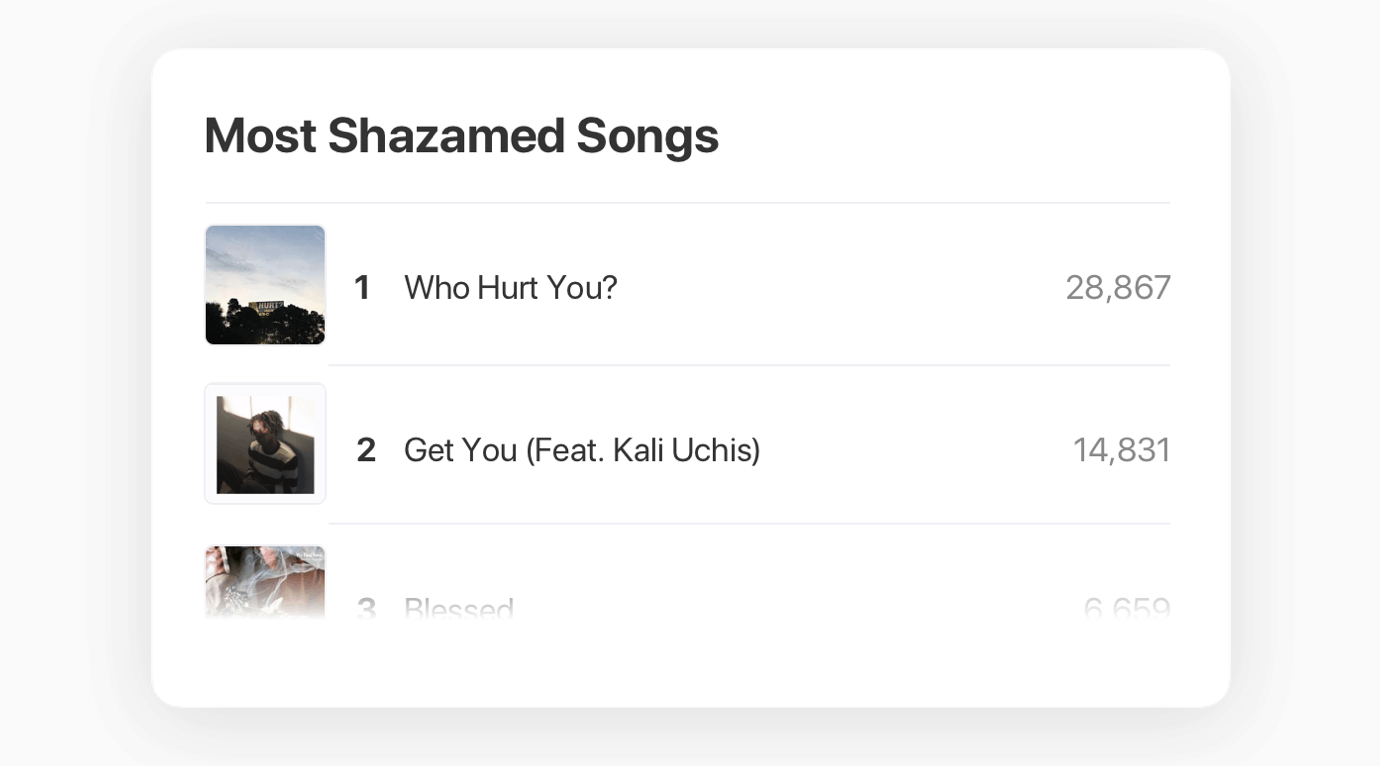Open the song titled Who Hurt You?

tap(510, 288)
